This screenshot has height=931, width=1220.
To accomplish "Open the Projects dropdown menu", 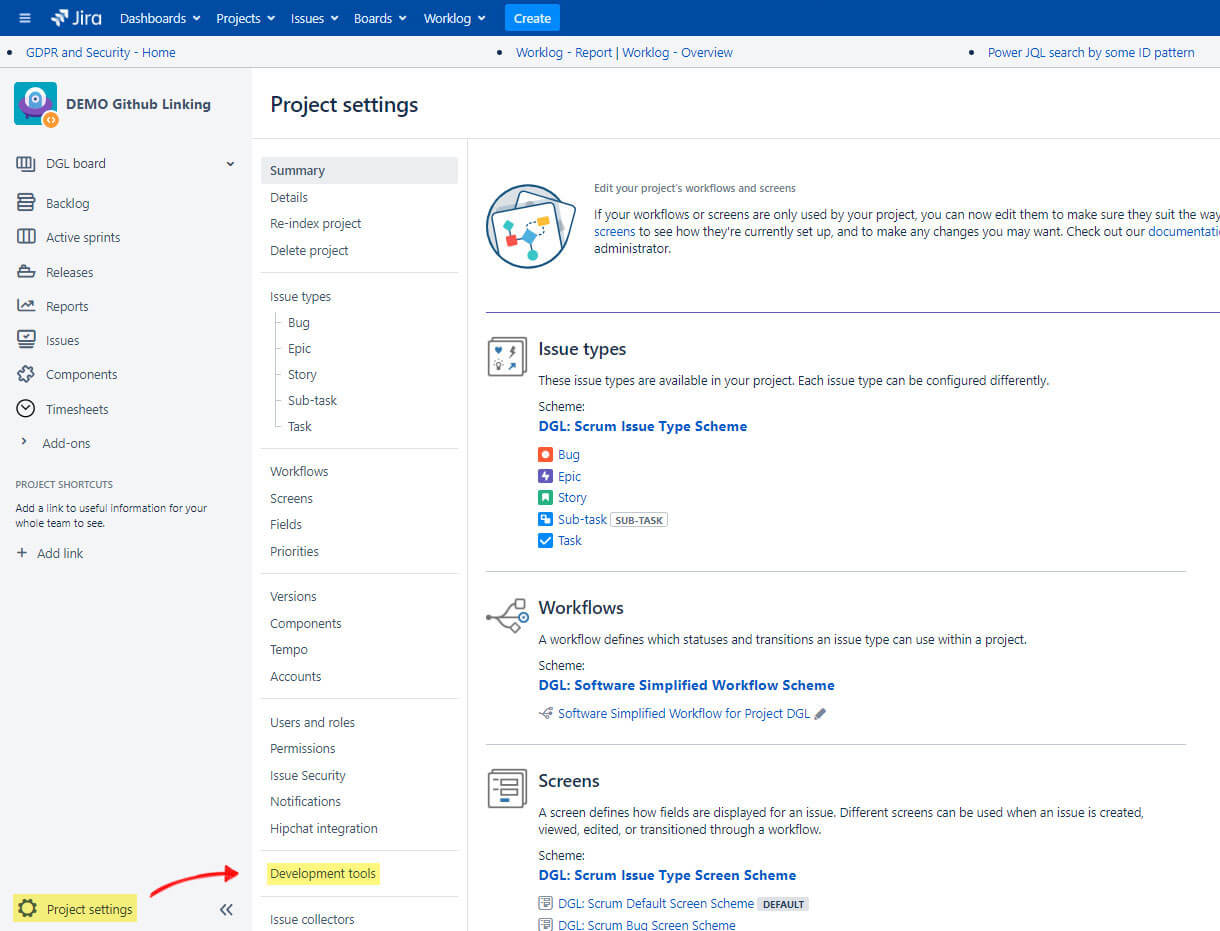I will point(246,18).
